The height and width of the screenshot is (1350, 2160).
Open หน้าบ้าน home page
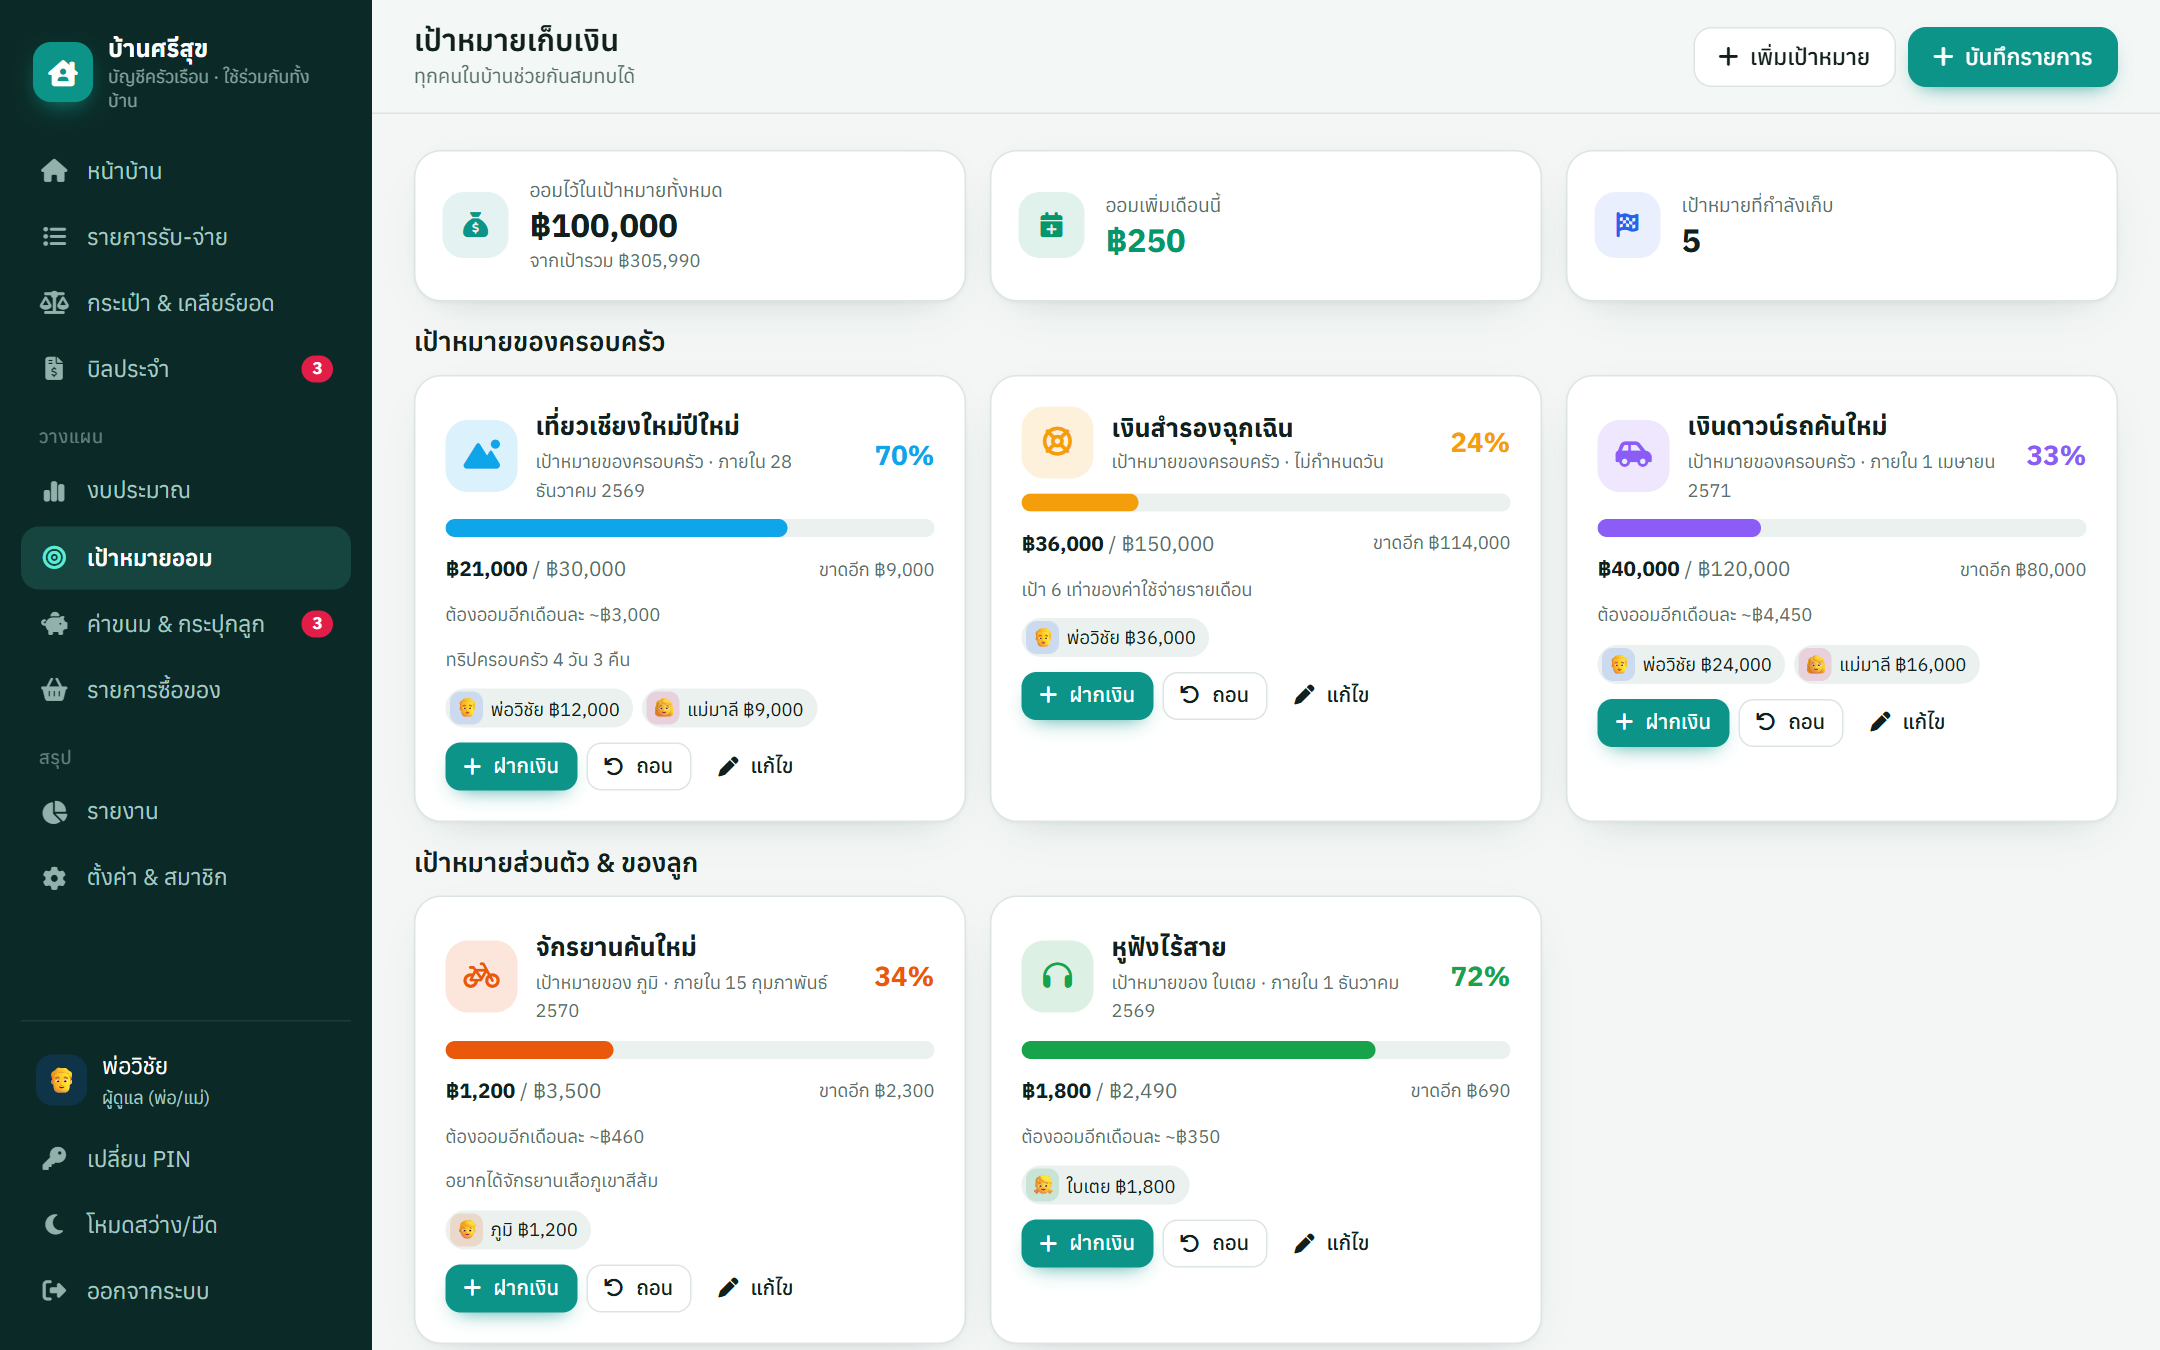pyautogui.click(x=186, y=171)
